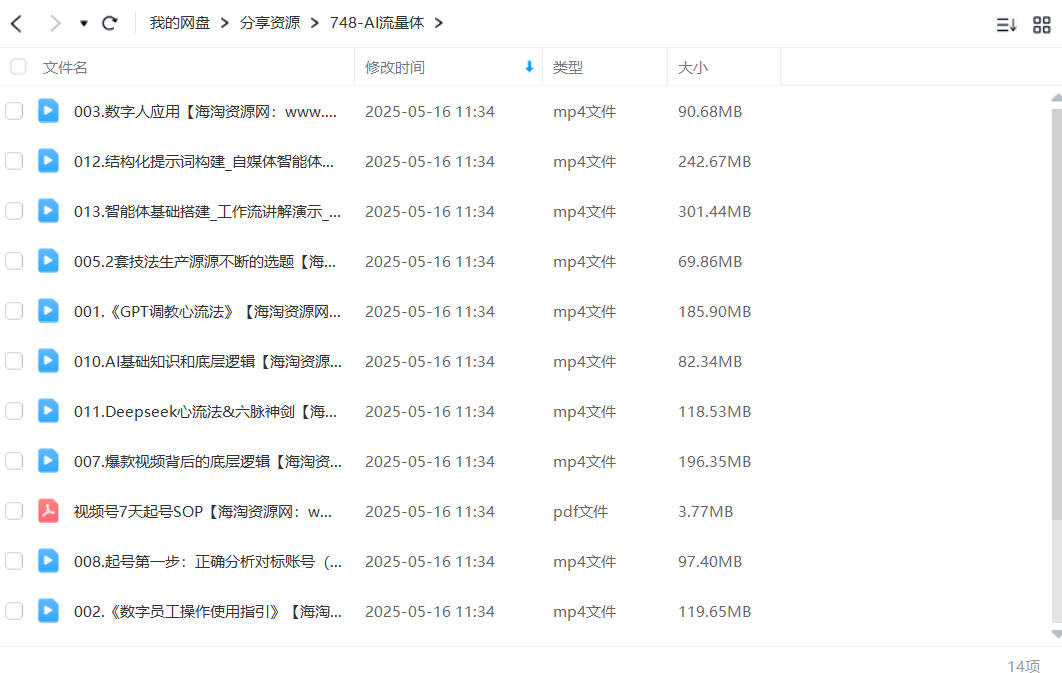
Task: Navigate to 我的网盘 breadcrumb
Action: point(179,23)
